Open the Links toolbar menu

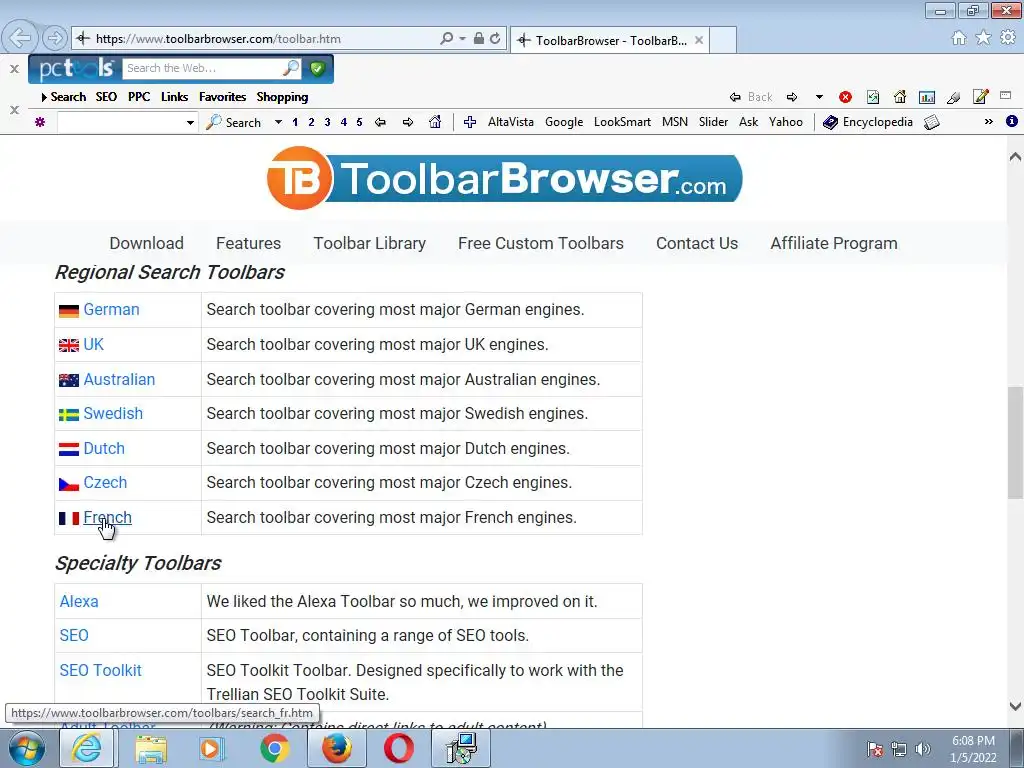click(174, 97)
